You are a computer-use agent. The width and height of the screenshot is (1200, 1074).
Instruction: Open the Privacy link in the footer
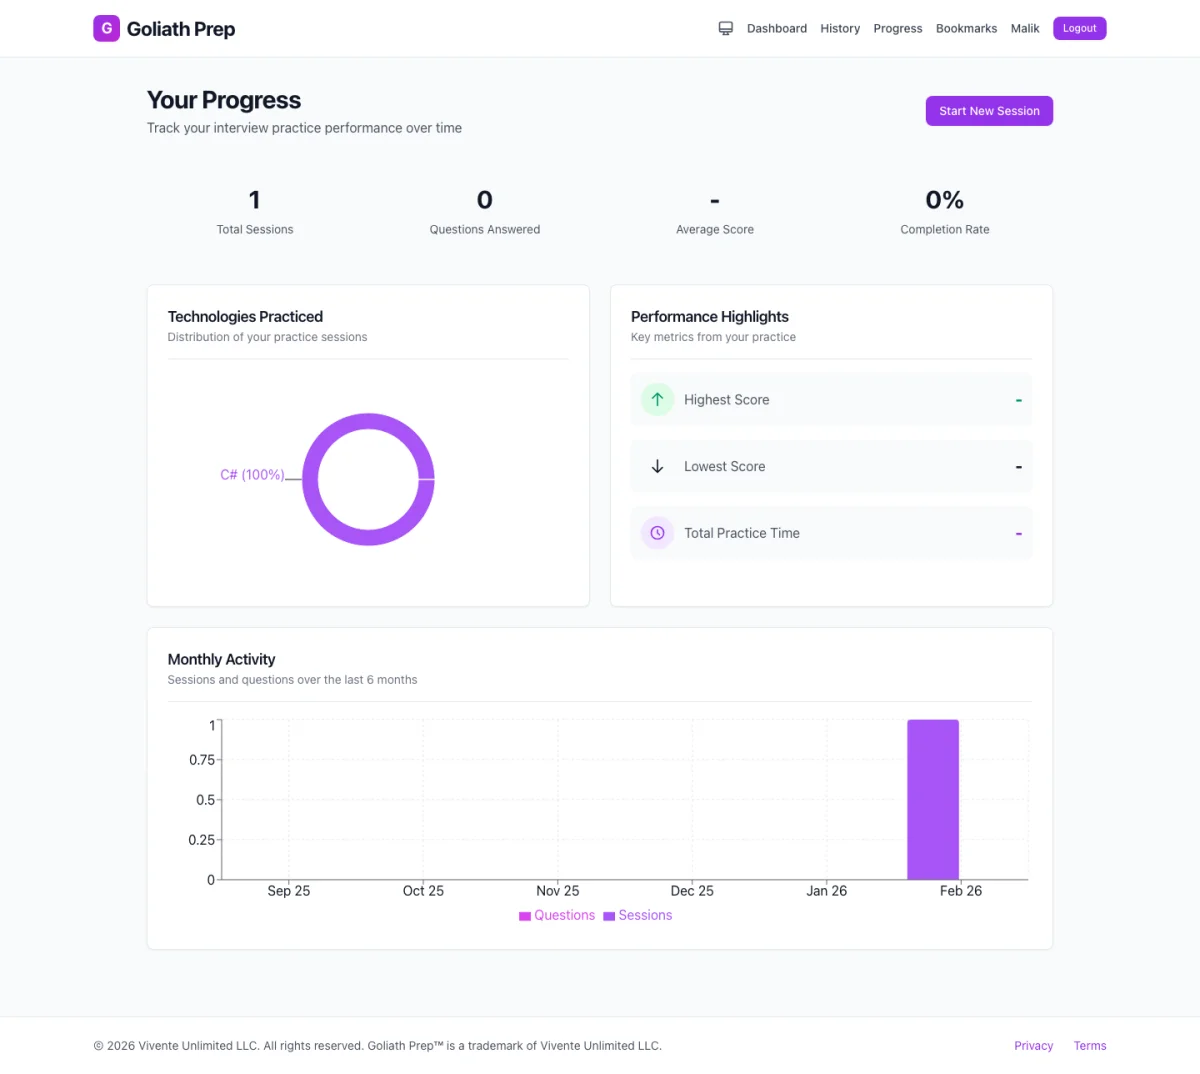point(1033,1045)
